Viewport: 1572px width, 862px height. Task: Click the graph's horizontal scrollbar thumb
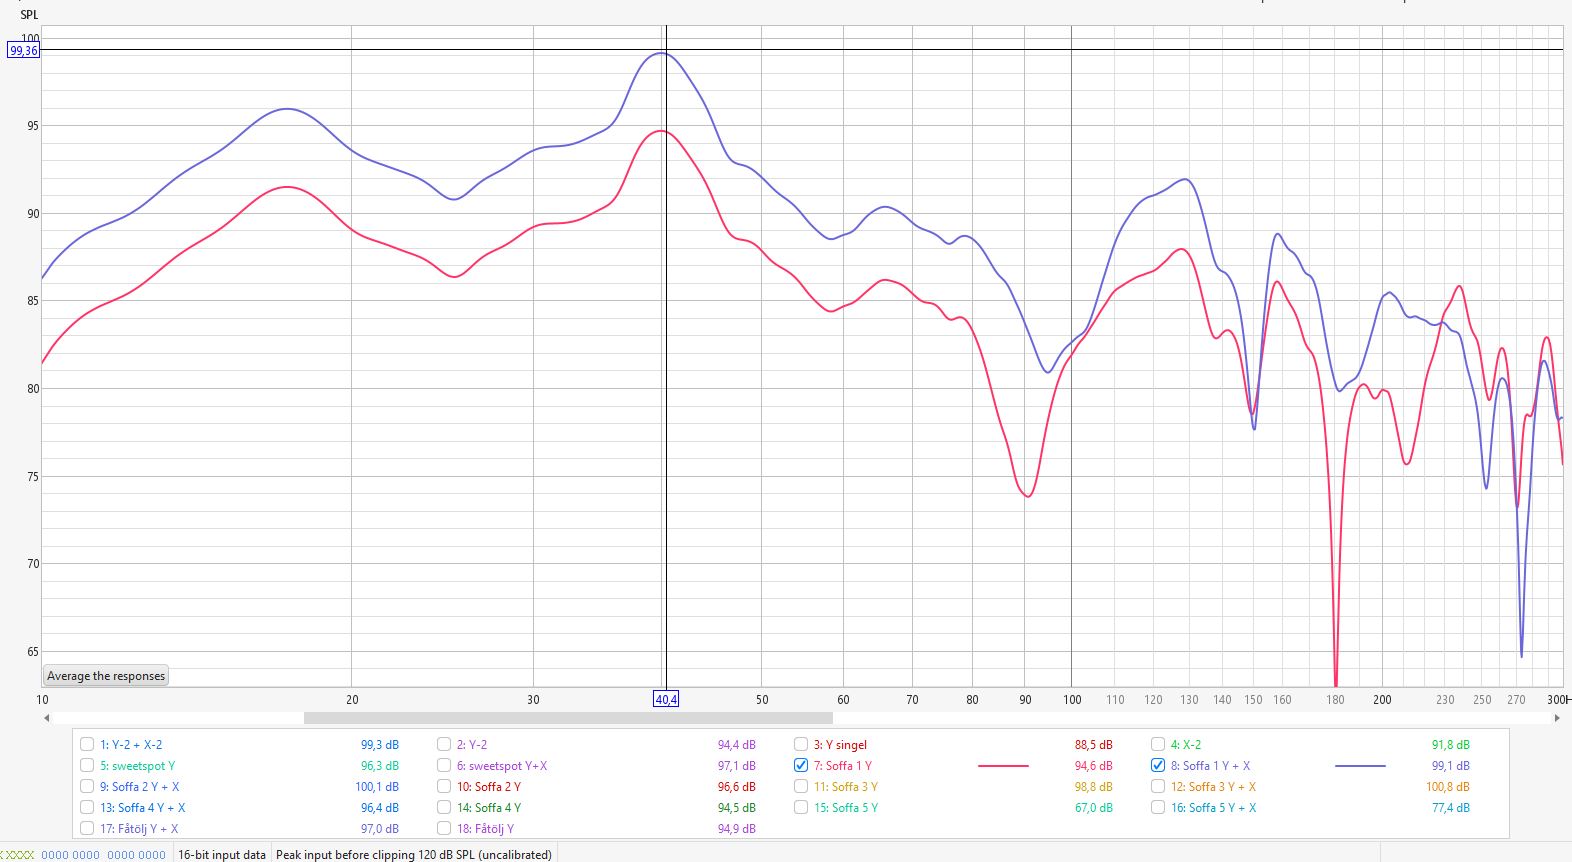pyautogui.click(x=568, y=718)
